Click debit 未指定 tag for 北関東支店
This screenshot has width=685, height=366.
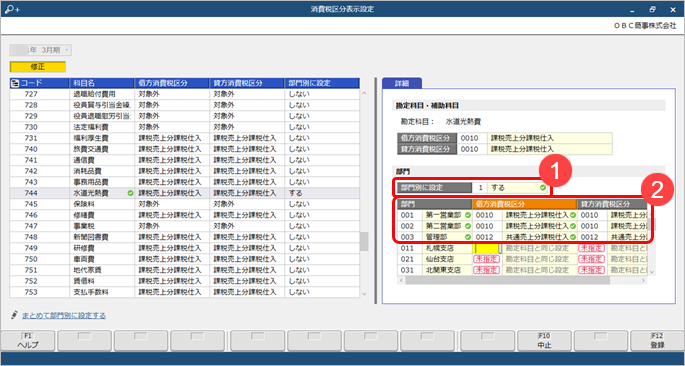(x=487, y=270)
